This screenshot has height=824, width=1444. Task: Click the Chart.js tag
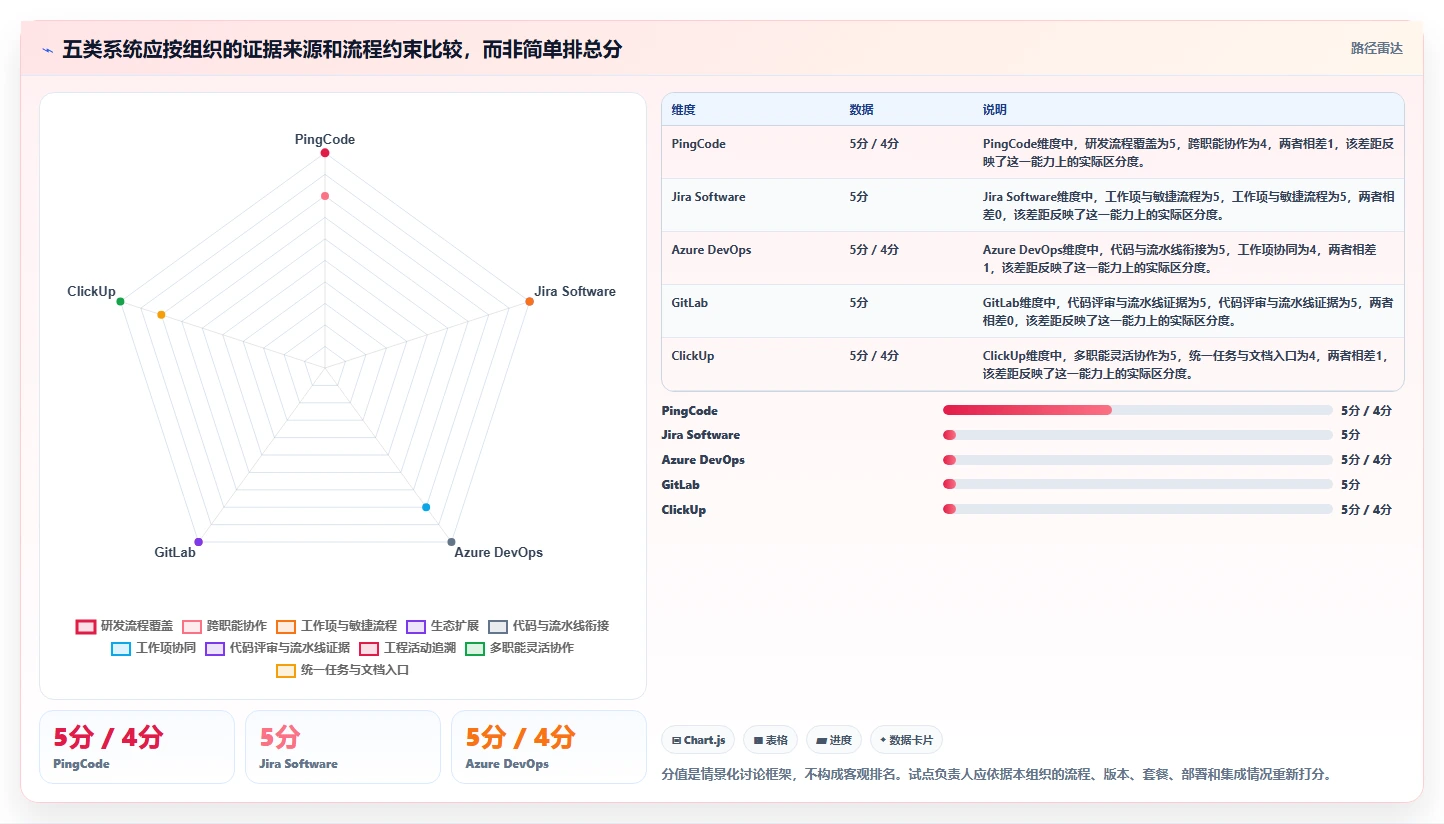coord(698,740)
